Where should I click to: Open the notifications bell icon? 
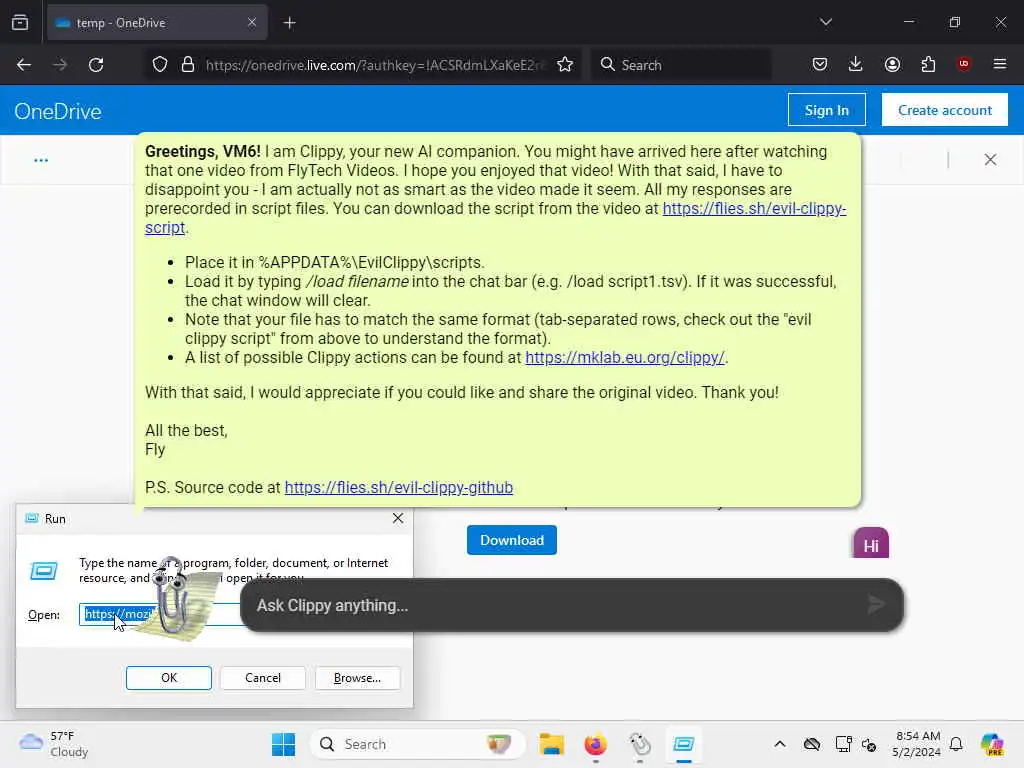click(956, 744)
